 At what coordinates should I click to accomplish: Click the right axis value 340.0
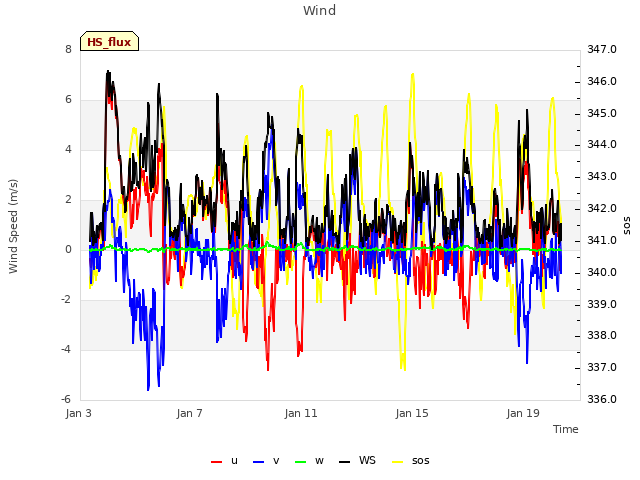[x=602, y=272]
